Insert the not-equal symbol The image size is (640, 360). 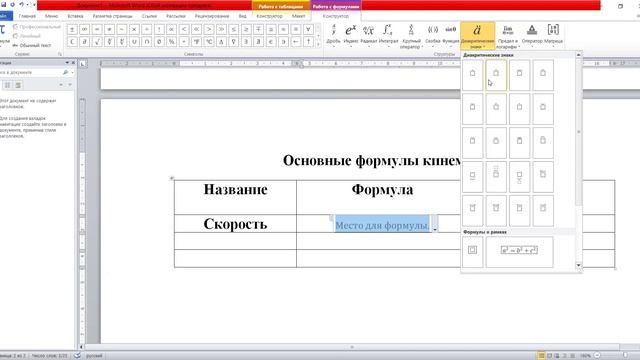tap(109, 29)
